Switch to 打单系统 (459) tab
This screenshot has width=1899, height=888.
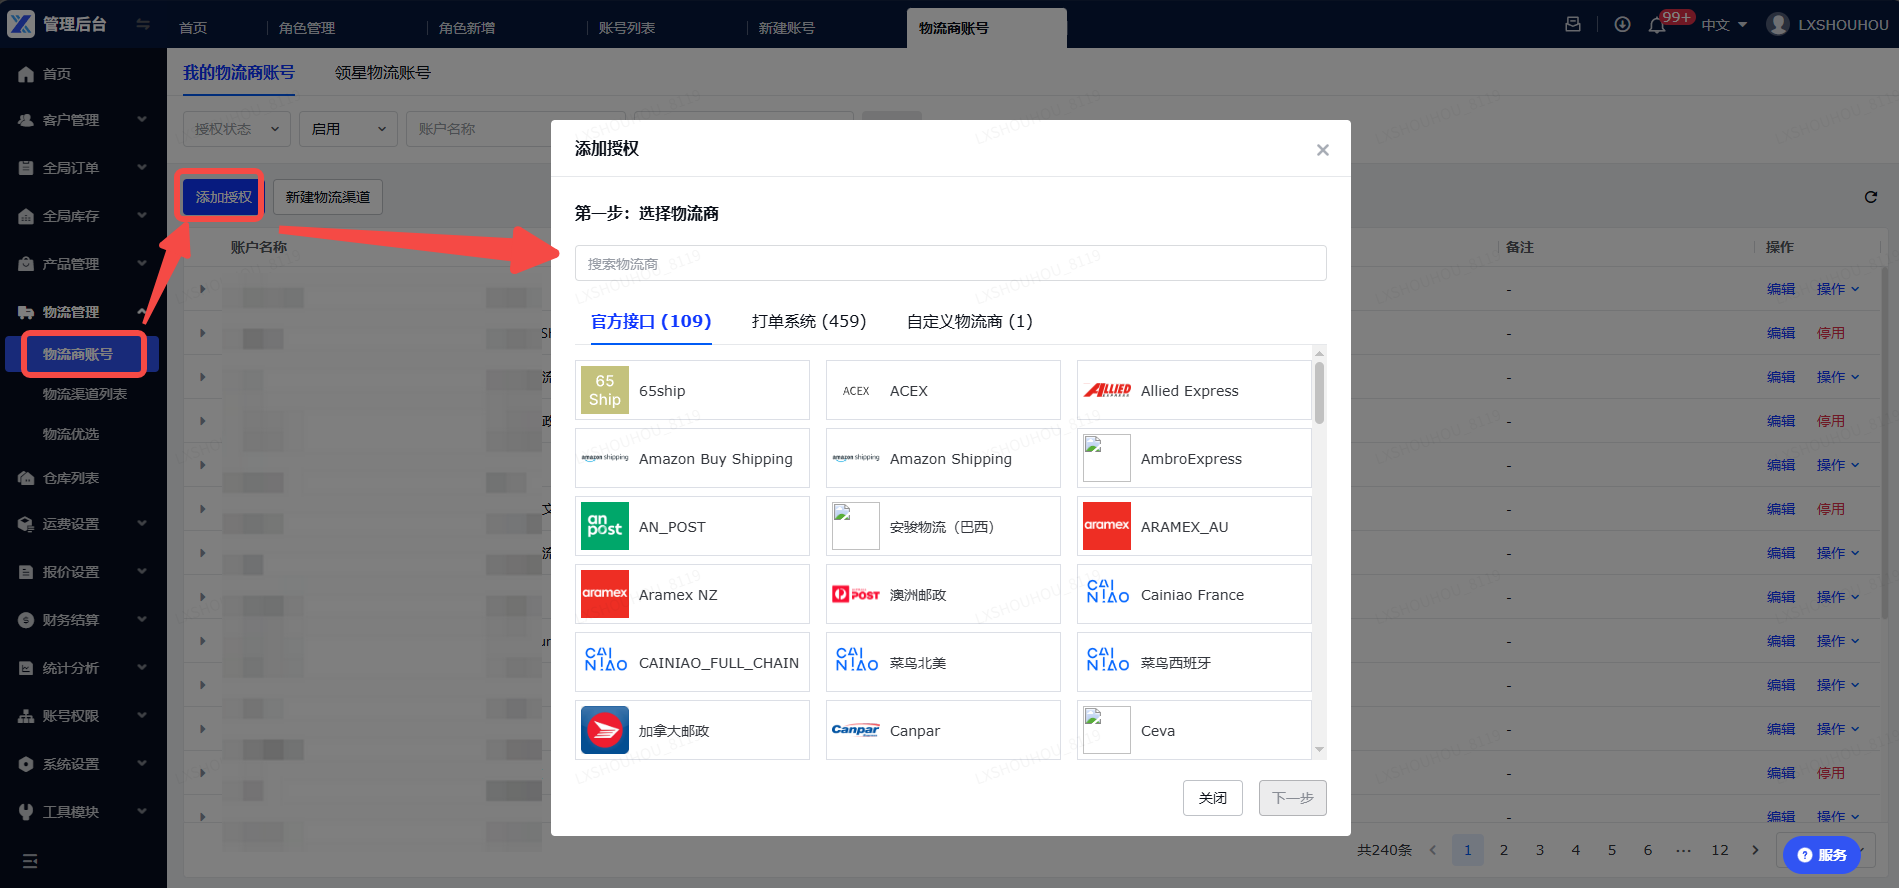tap(809, 321)
